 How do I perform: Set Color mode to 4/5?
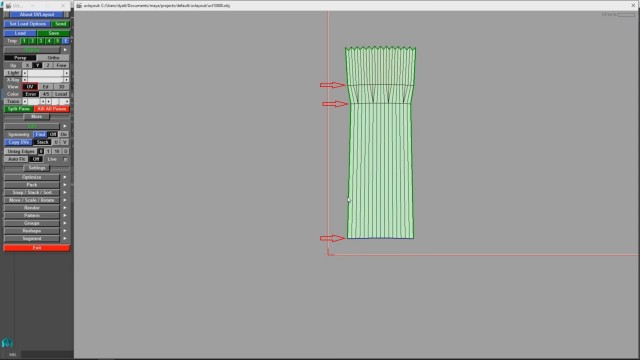tap(46, 94)
